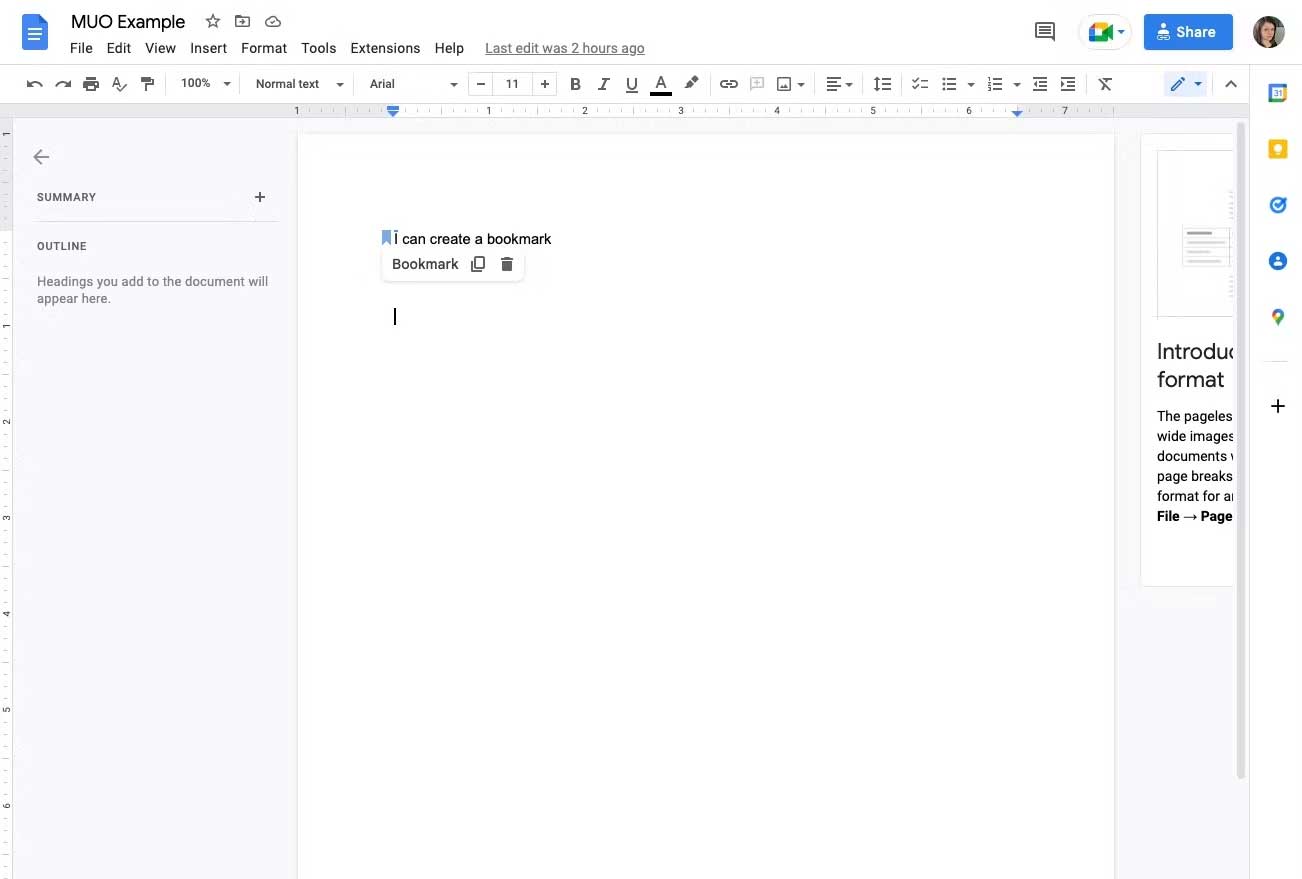The height and width of the screenshot is (879, 1302).
Task: Open the Insert menu
Action: (x=208, y=48)
